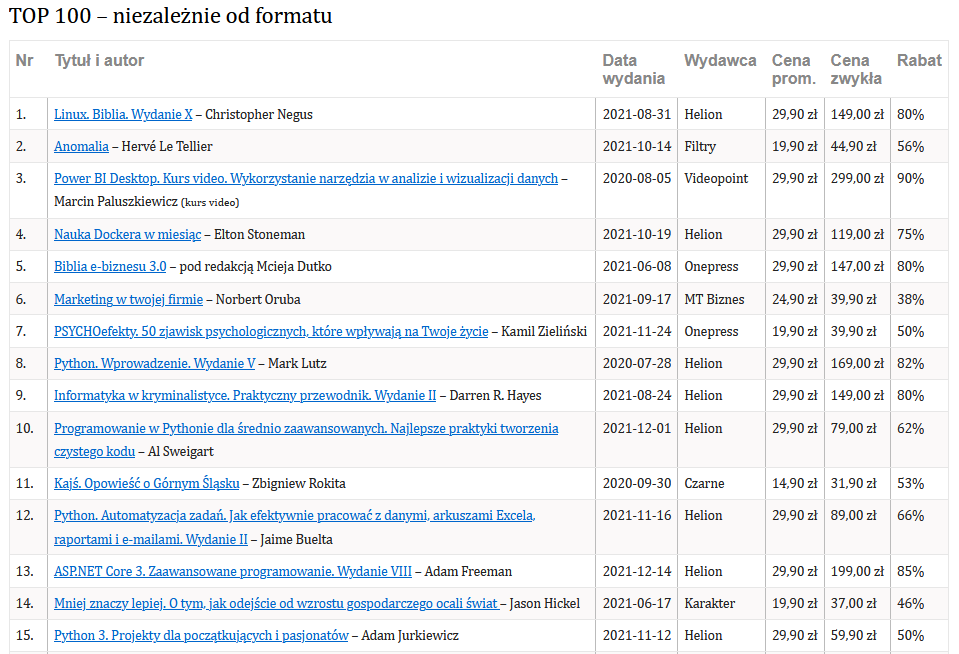The width and height of the screenshot is (959, 654).
Task: Click the 46% discount cell
Action: [910, 604]
